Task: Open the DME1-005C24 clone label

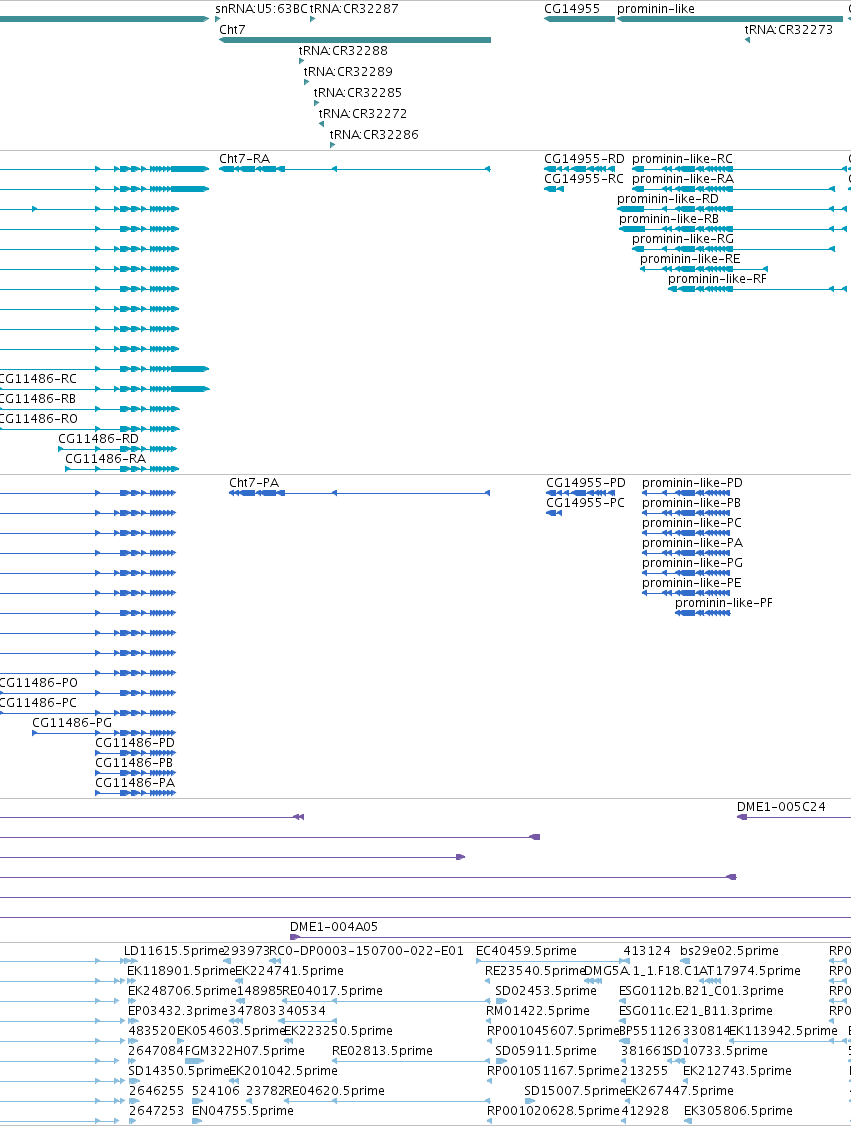Action: click(x=781, y=807)
